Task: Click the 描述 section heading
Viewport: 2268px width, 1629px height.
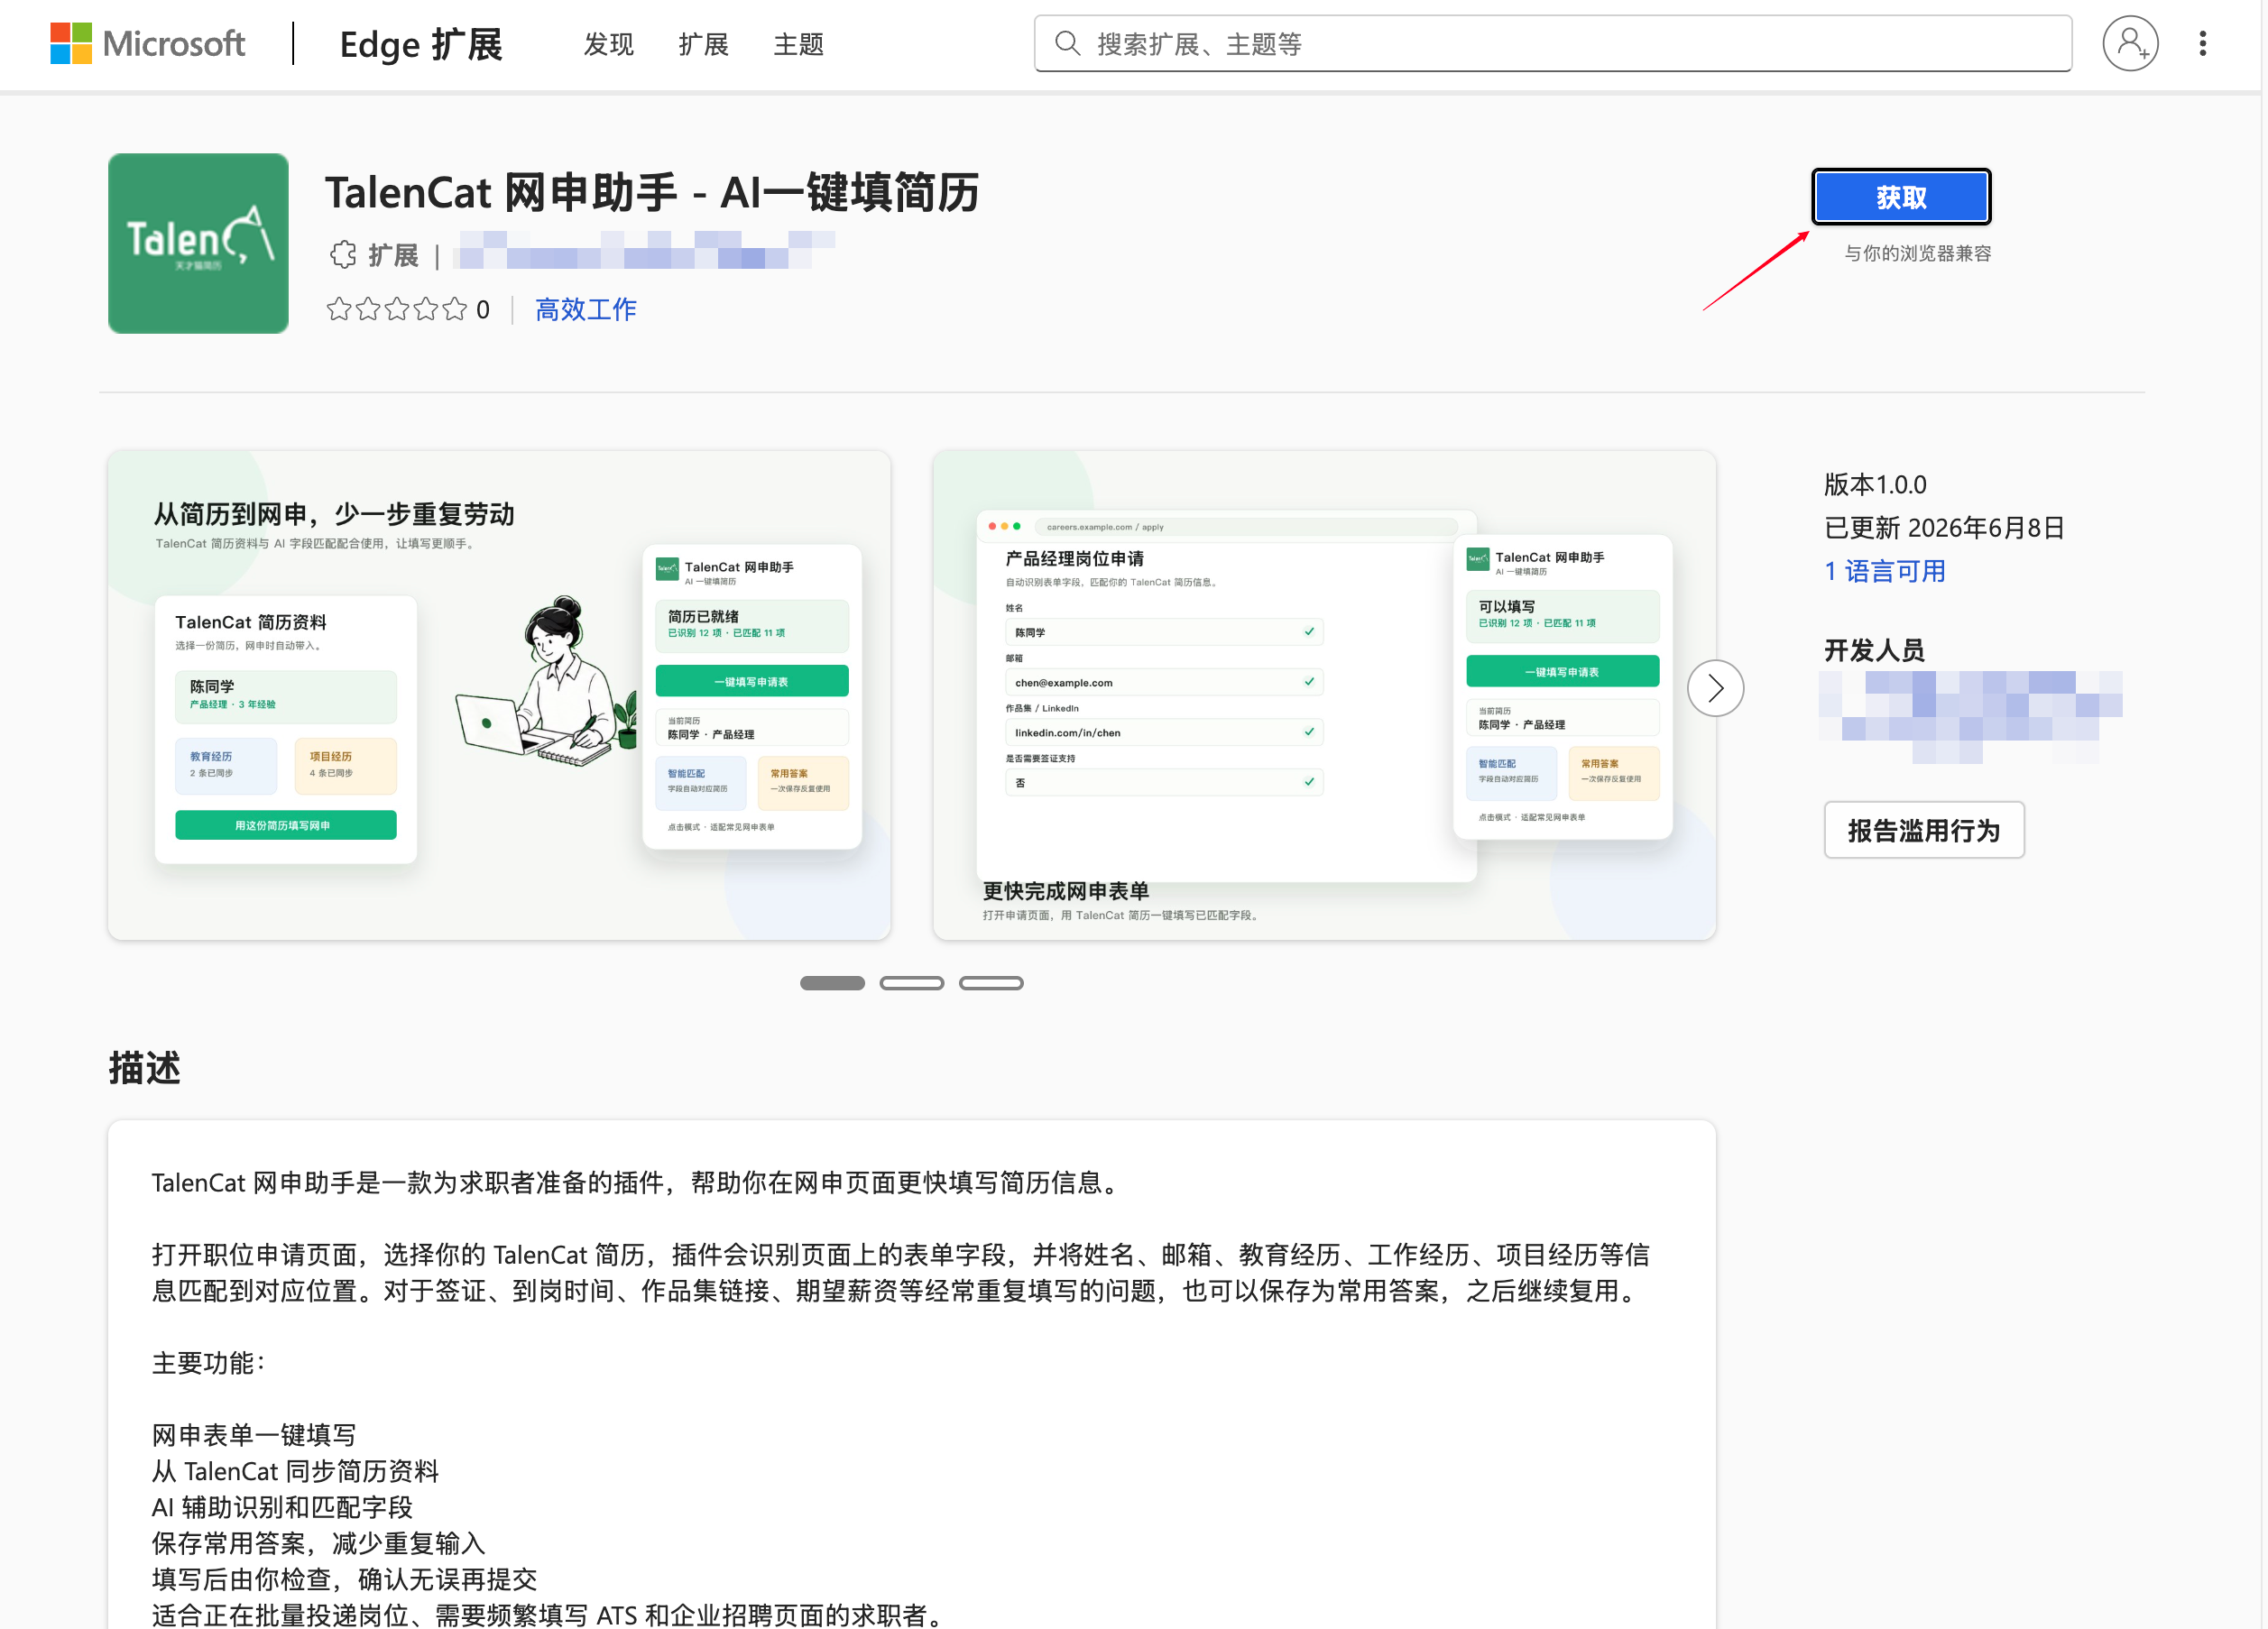Action: [144, 1068]
